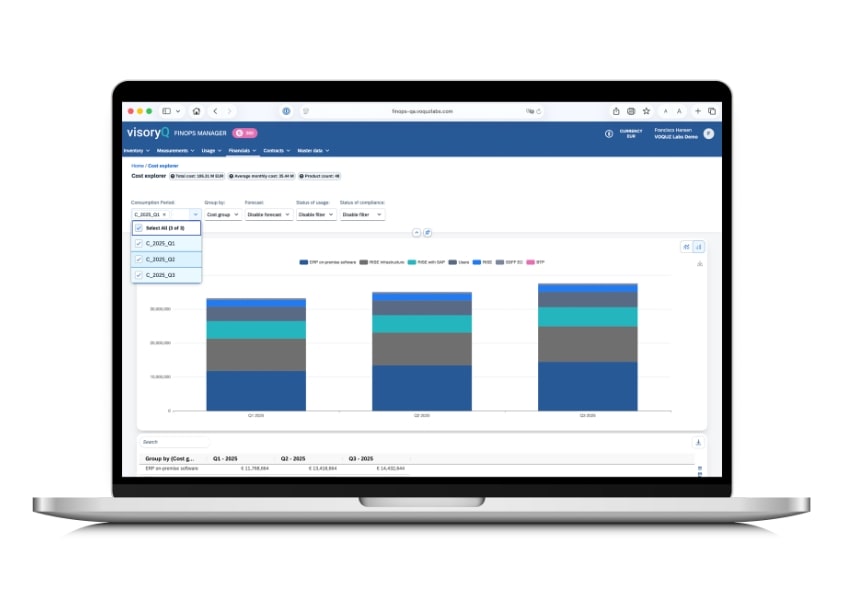Uncheck the C_2025_Q3 period
The height and width of the screenshot is (589, 844).
tap(139, 275)
